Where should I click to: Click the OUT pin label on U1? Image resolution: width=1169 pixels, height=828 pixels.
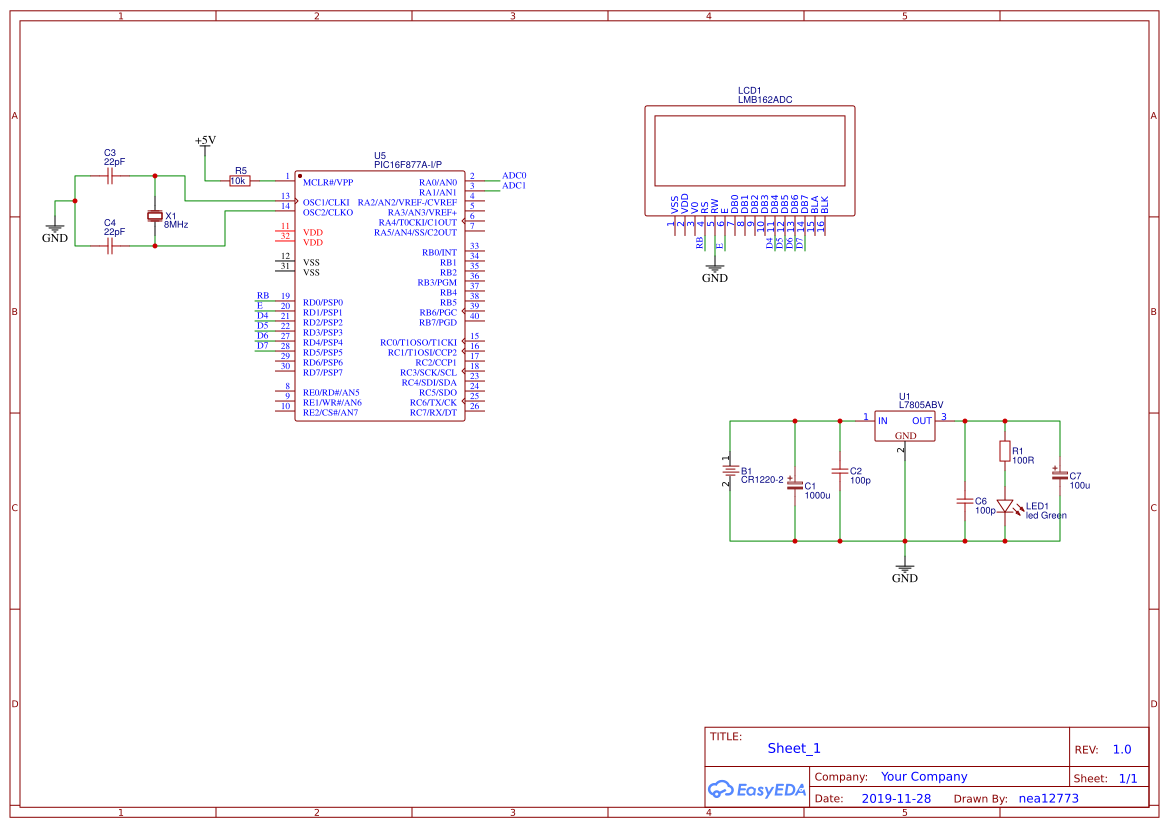pos(922,421)
